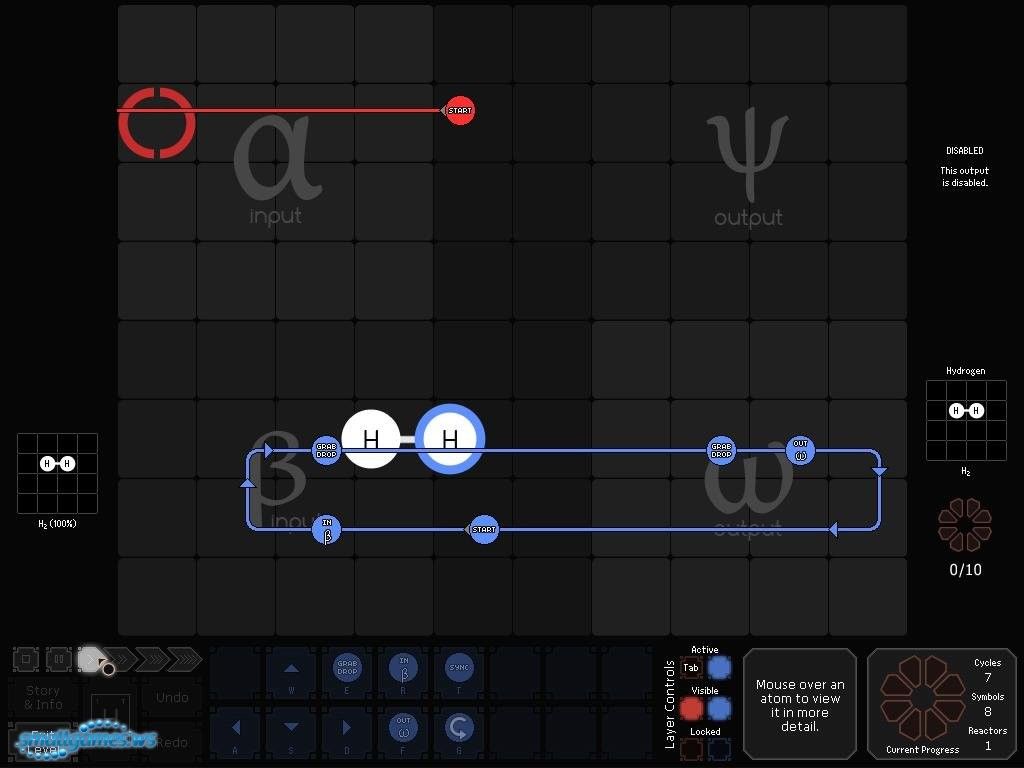The image size is (1024, 768).
Task: Click the blue START node on the path
Action: pos(484,530)
